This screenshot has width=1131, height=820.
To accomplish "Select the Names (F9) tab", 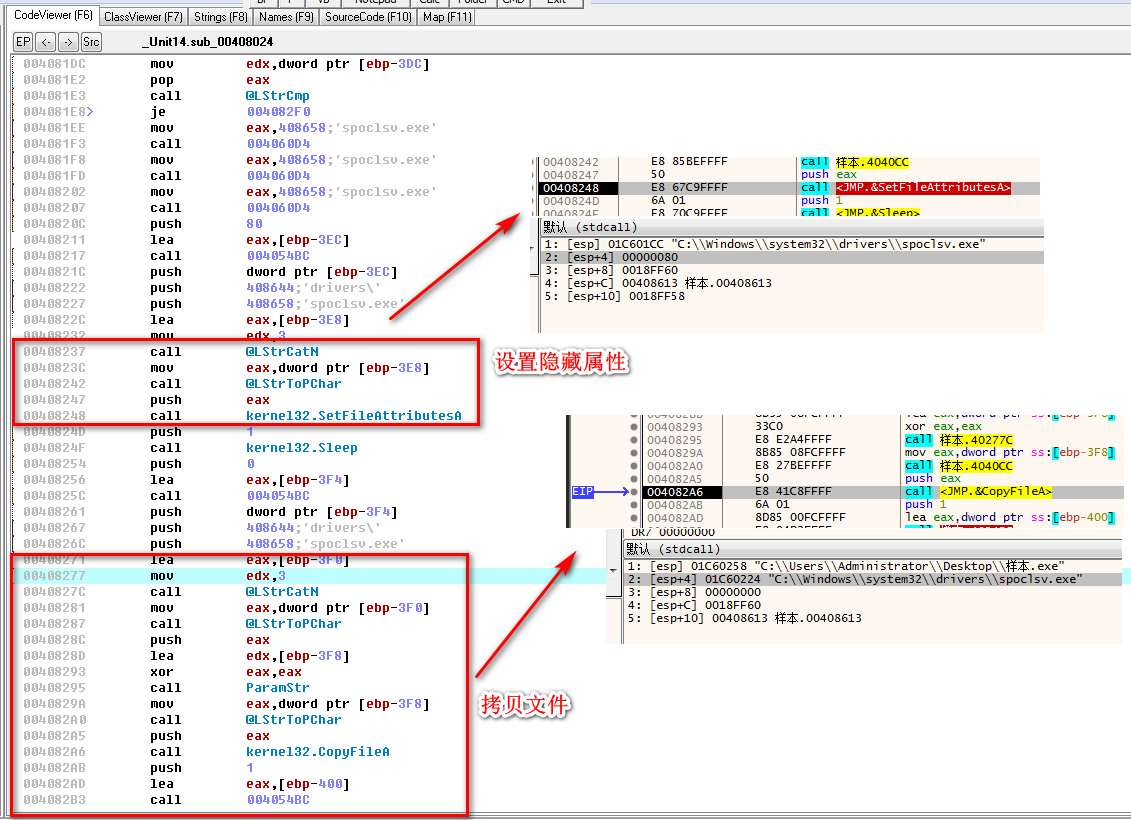I will 286,16.
